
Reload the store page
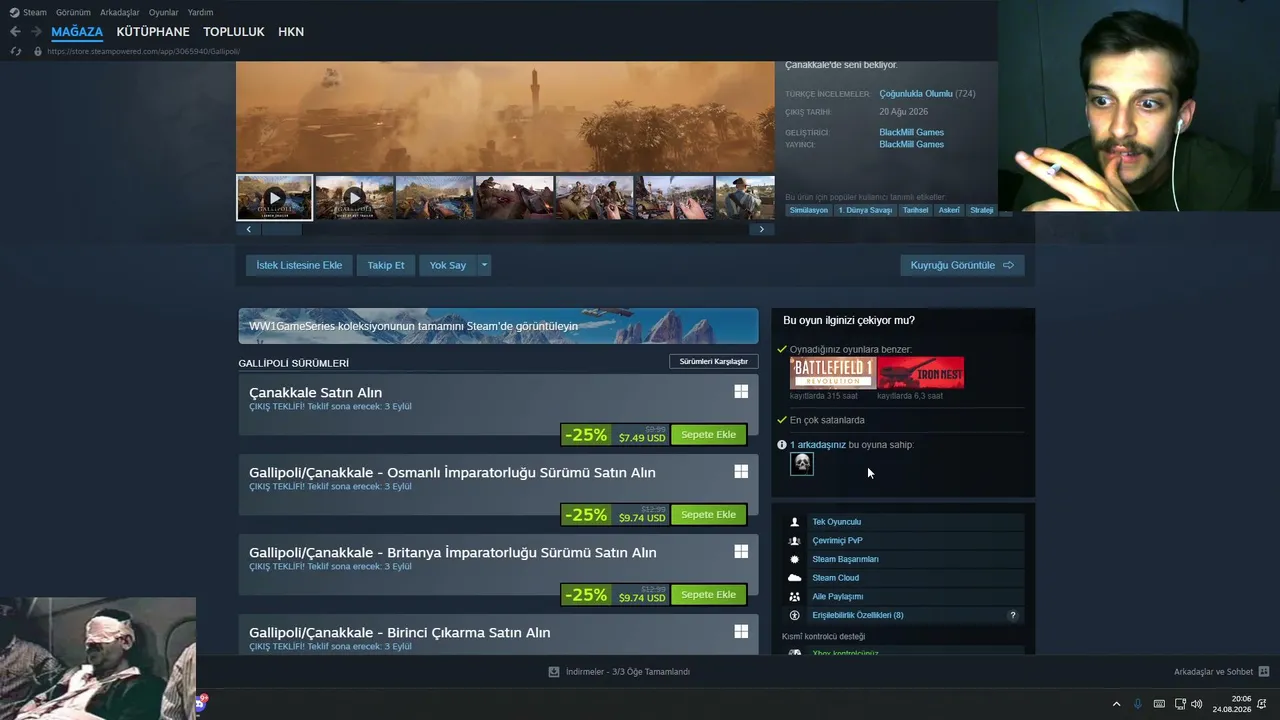pyautogui.click(x=15, y=51)
